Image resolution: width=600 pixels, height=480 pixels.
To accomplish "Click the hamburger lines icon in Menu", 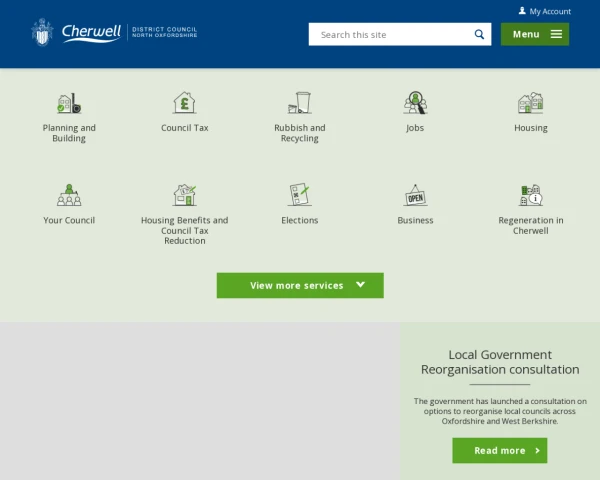I will (x=556, y=34).
